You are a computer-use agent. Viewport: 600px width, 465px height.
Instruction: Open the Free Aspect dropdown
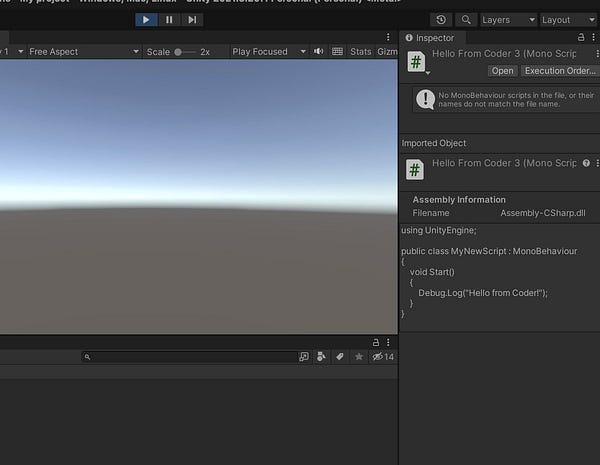tap(84, 52)
